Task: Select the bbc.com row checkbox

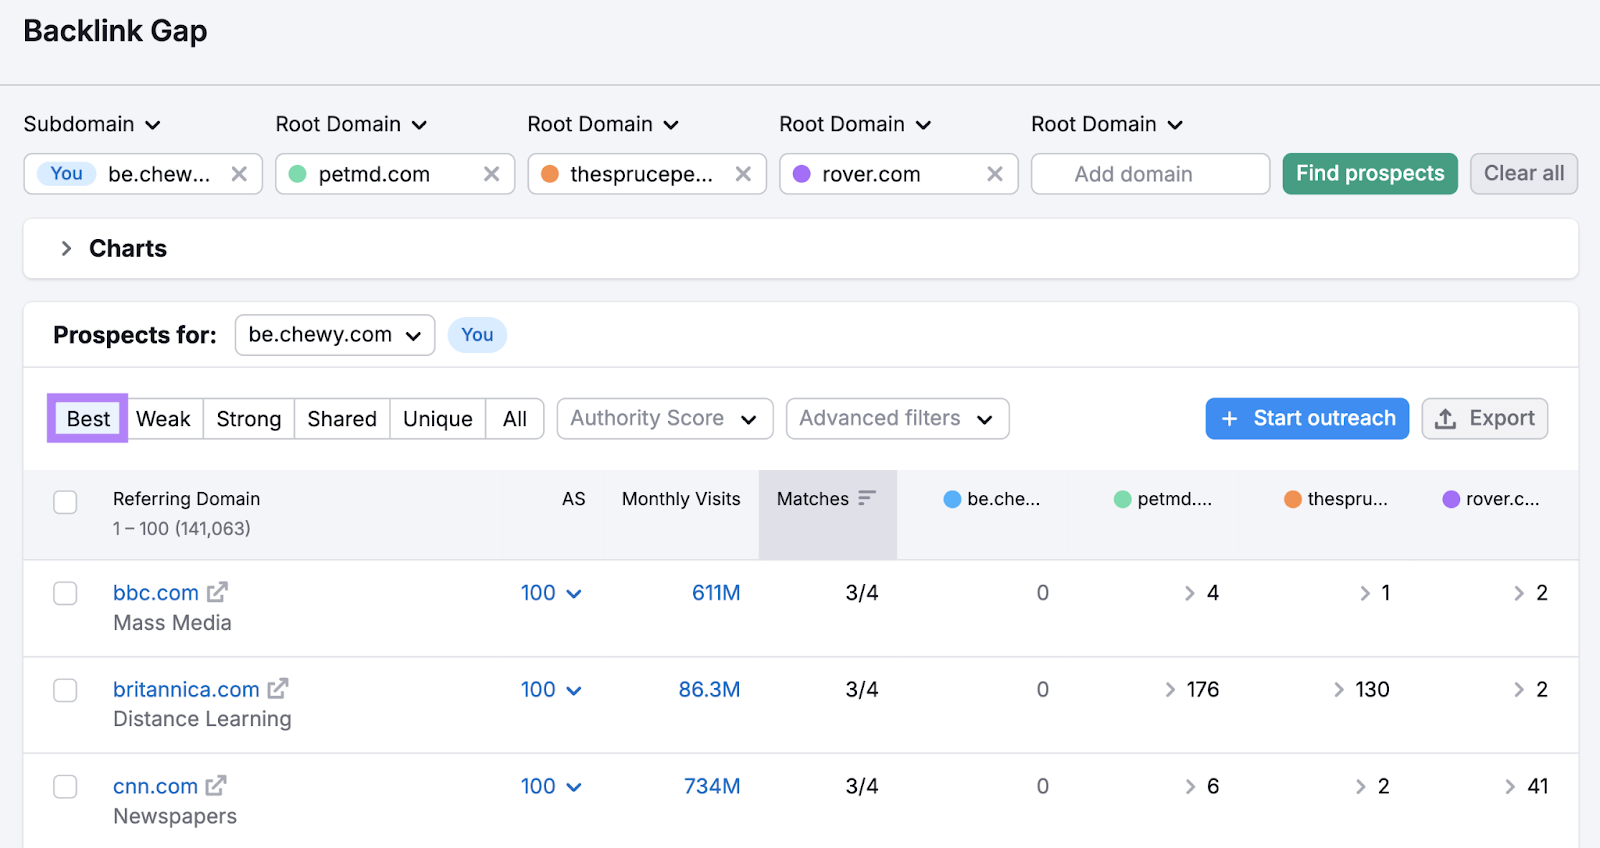Action: [x=65, y=593]
